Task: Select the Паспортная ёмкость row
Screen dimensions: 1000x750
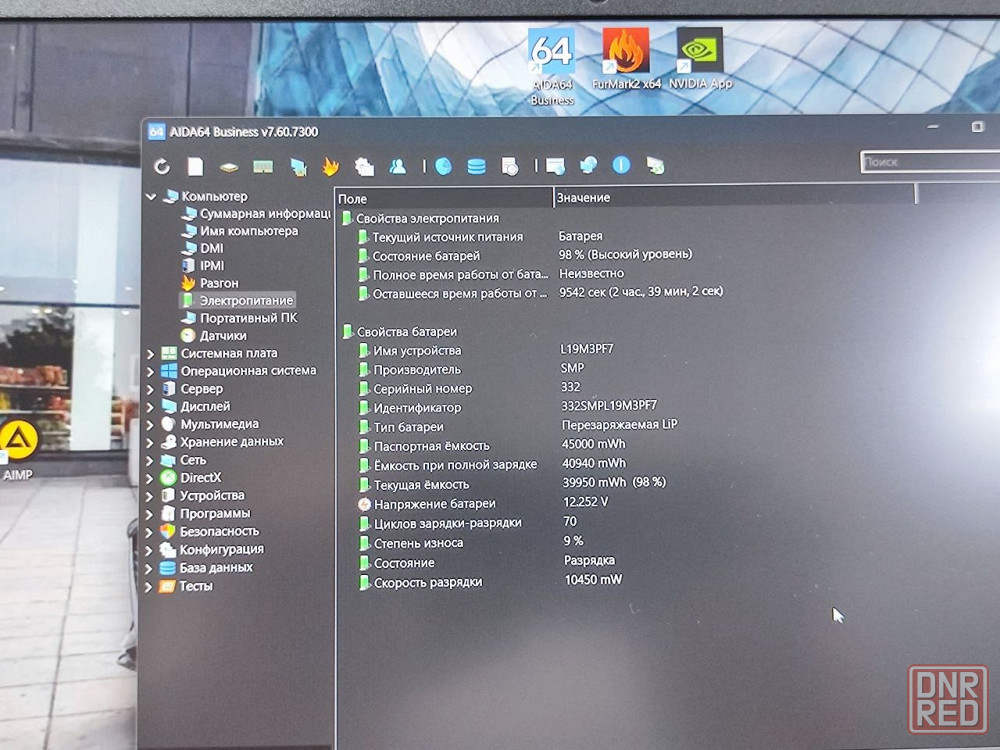Action: point(493,445)
